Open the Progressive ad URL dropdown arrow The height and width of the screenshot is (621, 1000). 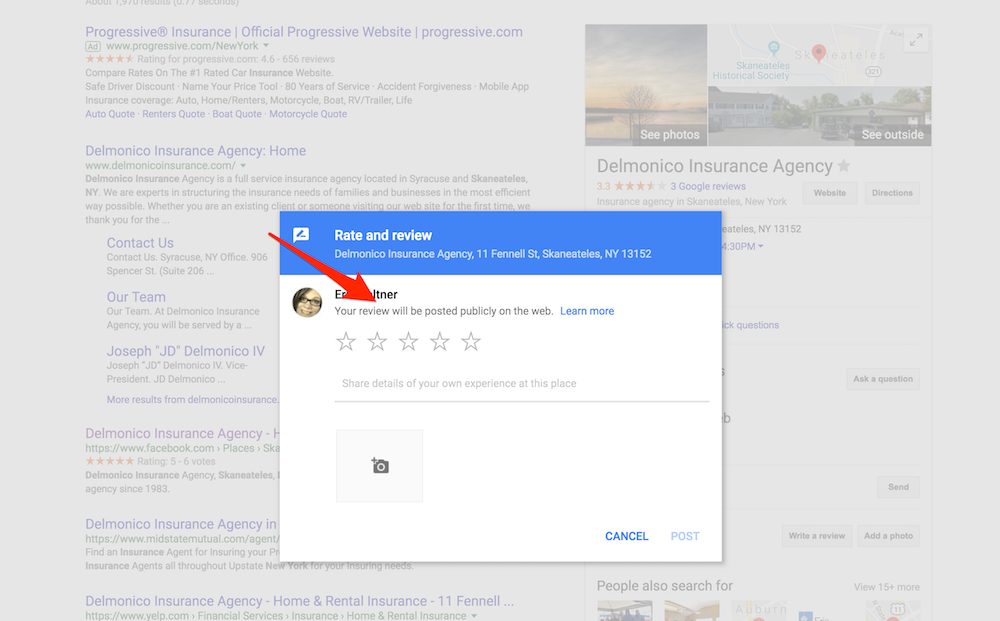pyautogui.click(x=266, y=46)
